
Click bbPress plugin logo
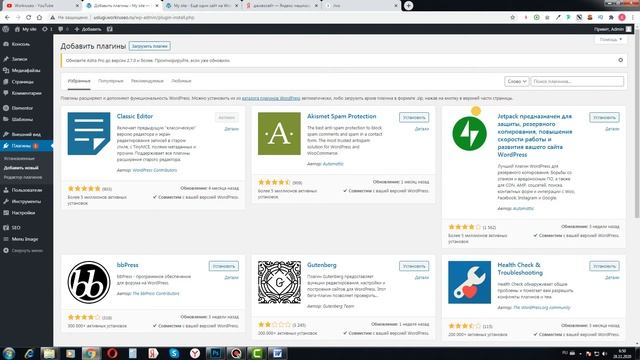tap(89, 282)
